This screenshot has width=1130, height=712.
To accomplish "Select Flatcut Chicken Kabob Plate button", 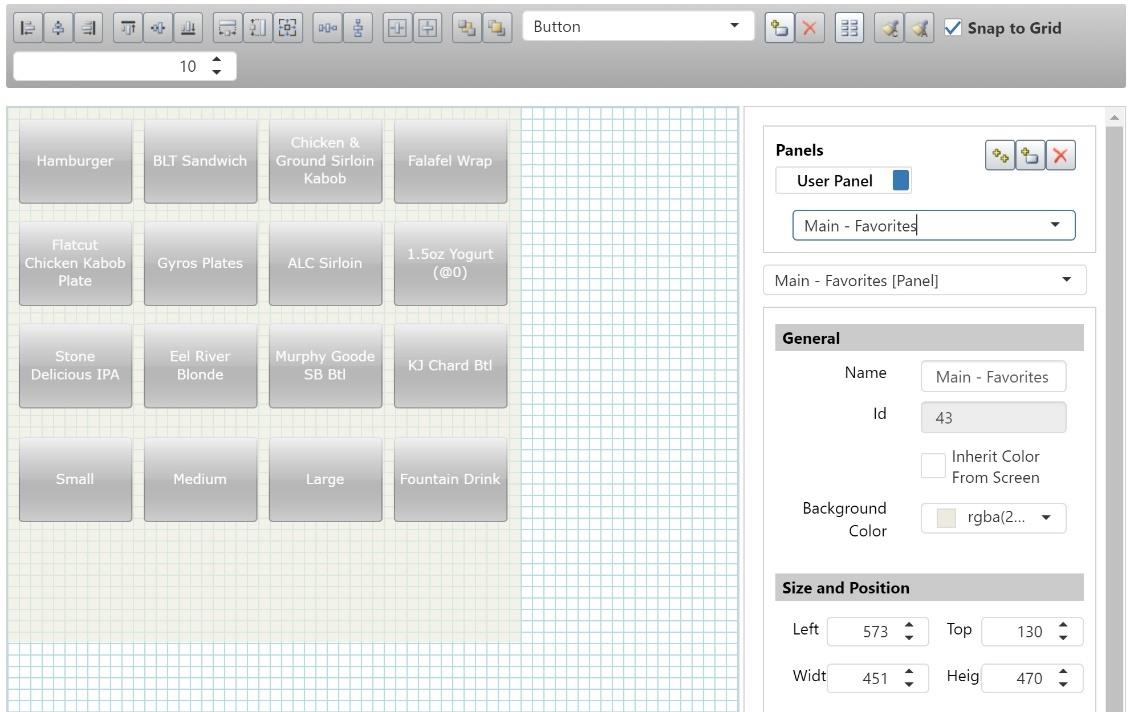I will pyautogui.click(x=75, y=263).
